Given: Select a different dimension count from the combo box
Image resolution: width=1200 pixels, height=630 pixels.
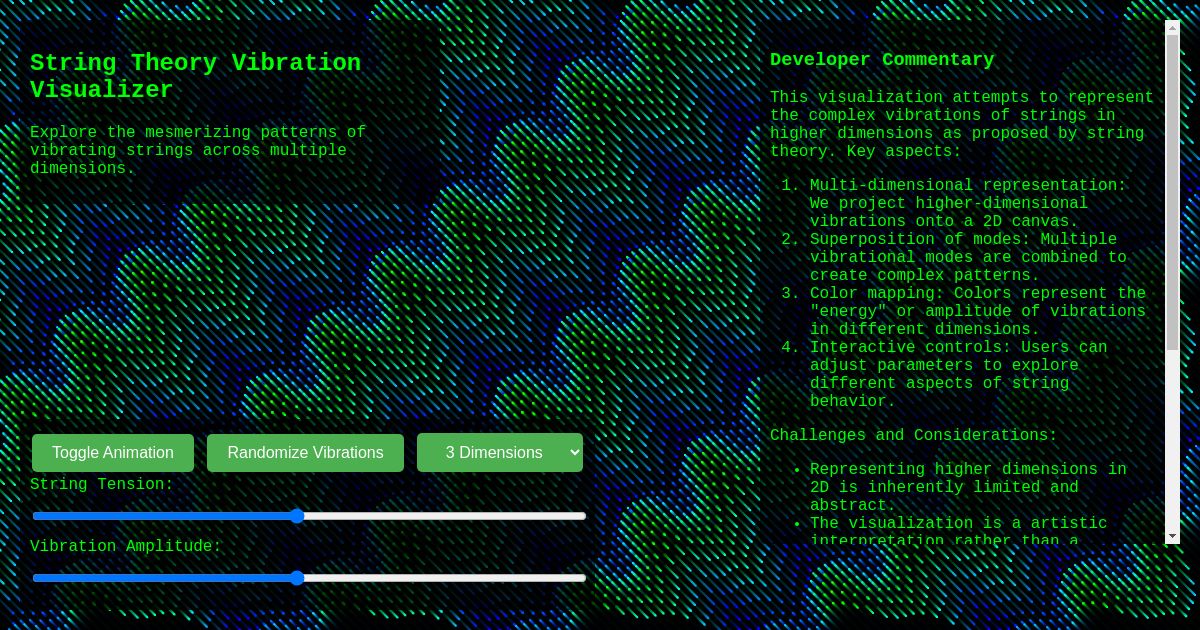Looking at the screenshot, I should (x=500, y=453).
